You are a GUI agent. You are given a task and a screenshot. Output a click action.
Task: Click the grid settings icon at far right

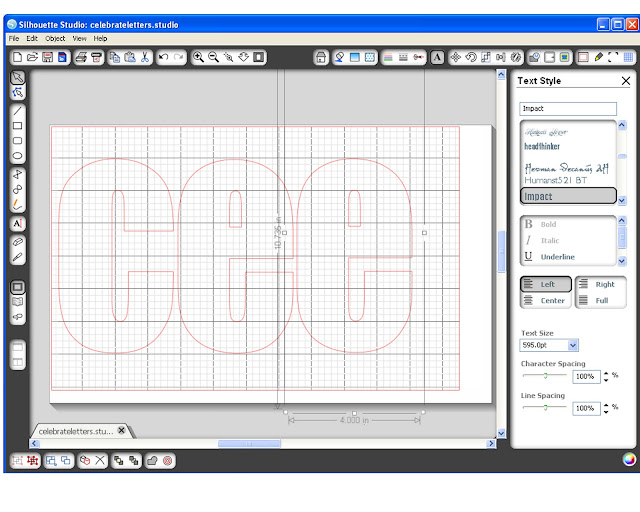point(629,58)
